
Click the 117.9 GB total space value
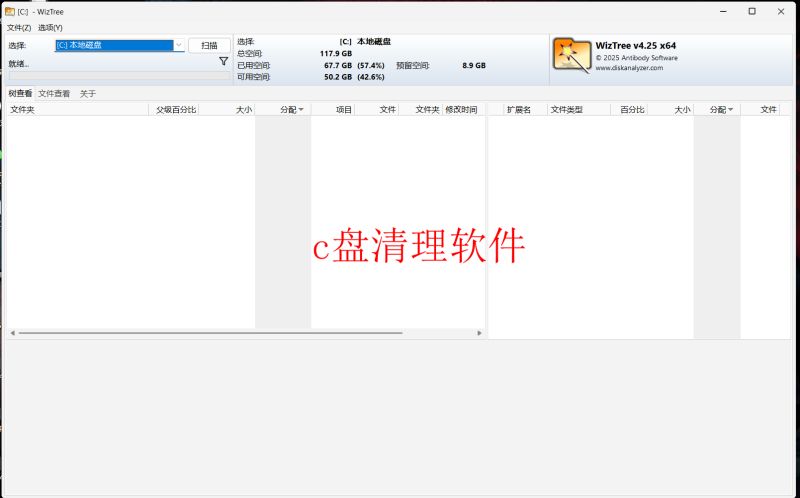click(336, 54)
